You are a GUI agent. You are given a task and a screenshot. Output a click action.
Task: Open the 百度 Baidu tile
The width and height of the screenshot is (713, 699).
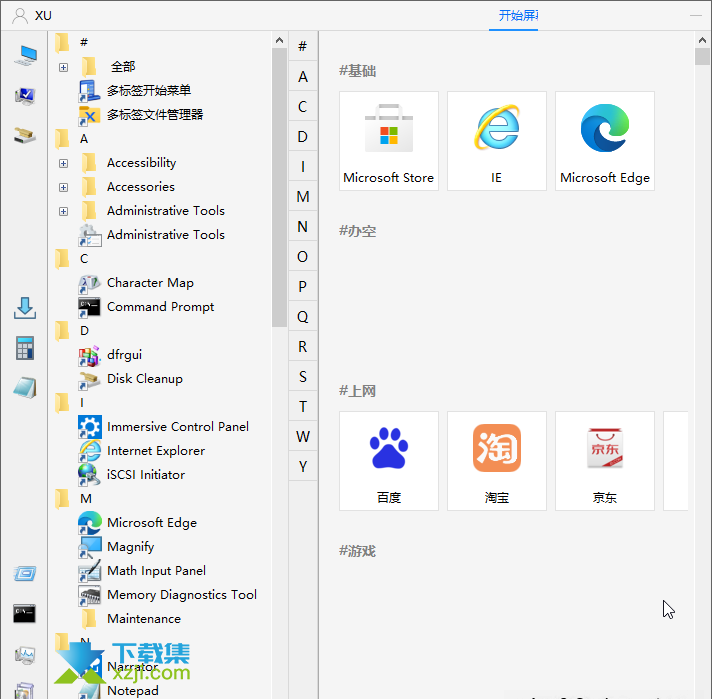(x=389, y=461)
